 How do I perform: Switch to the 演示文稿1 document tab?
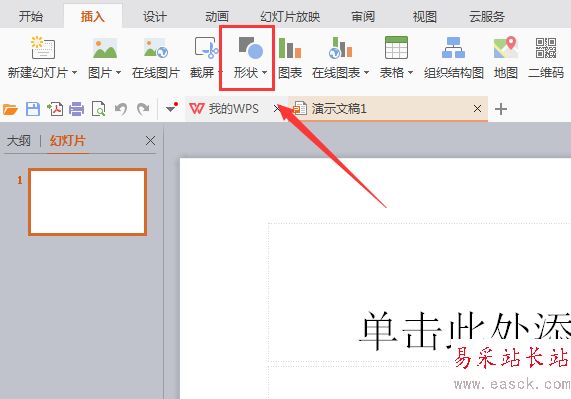(x=388, y=108)
